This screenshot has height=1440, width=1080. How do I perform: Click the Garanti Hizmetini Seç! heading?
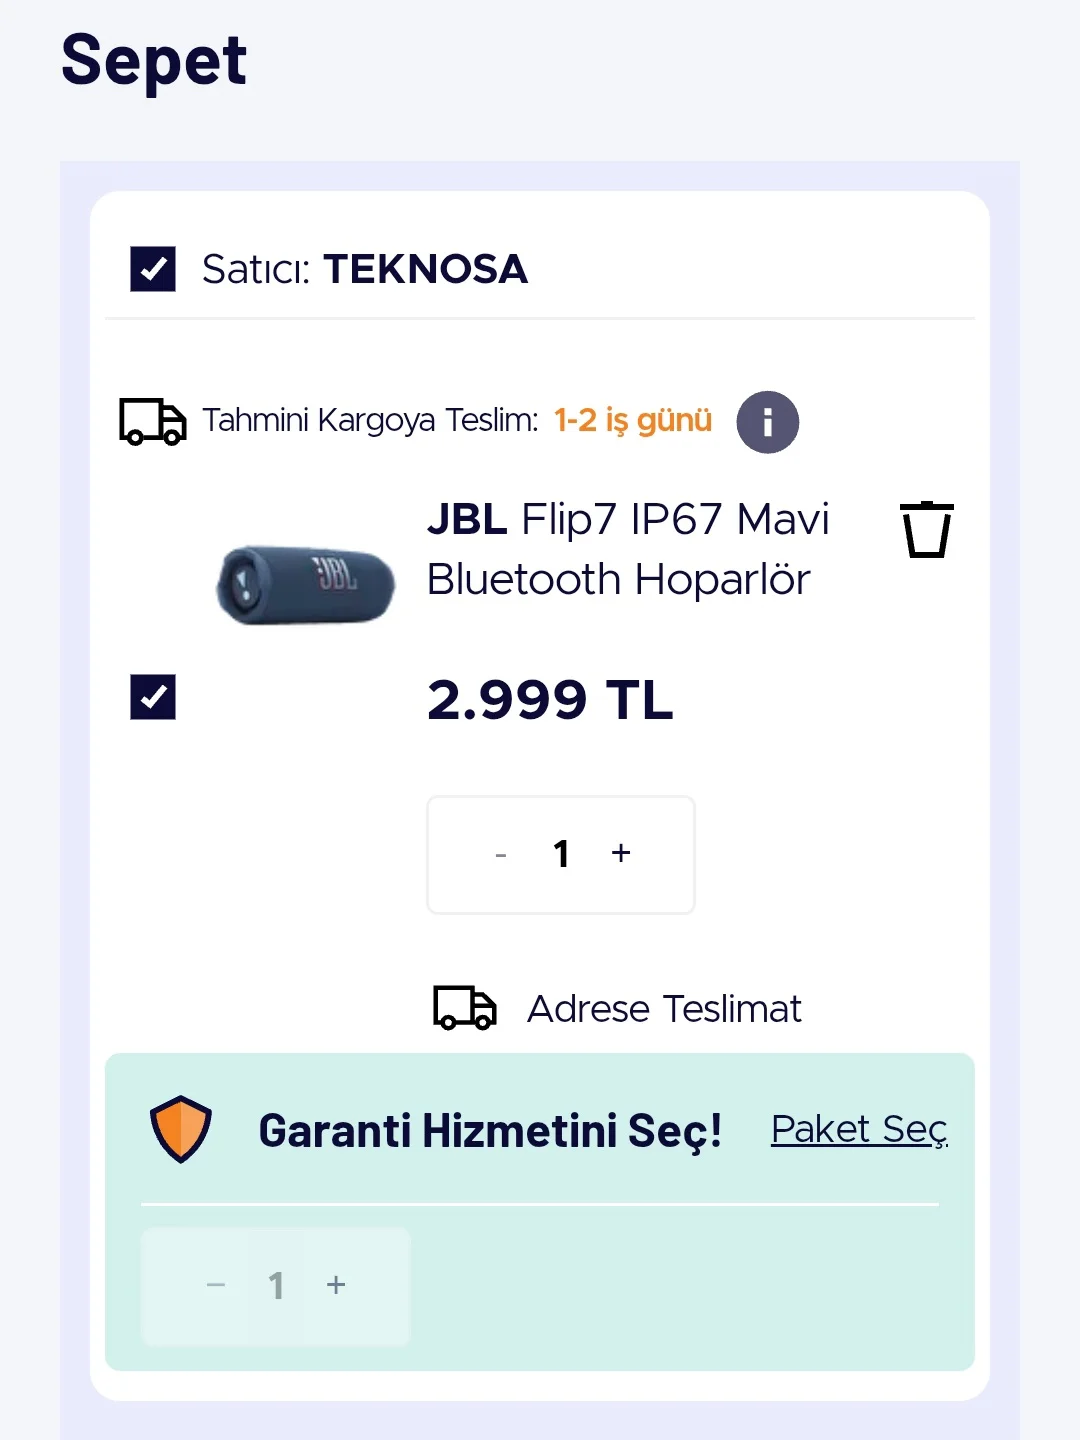(x=490, y=1131)
